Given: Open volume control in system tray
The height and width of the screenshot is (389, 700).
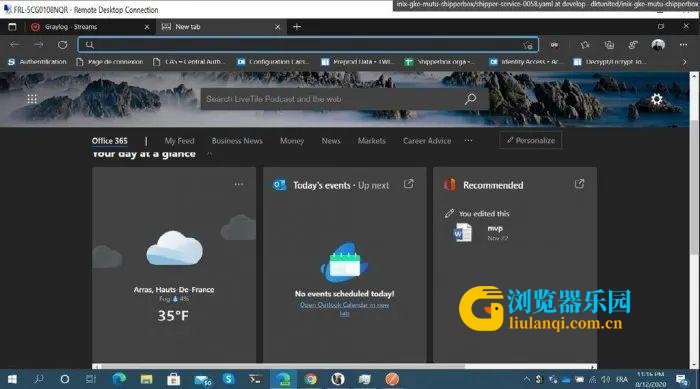Looking at the screenshot, I should click(606, 380).
